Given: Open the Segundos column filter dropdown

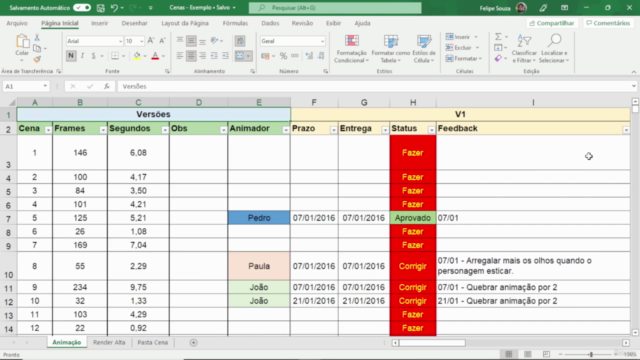Looking at the screenshot, I should (x=165, y=130).
